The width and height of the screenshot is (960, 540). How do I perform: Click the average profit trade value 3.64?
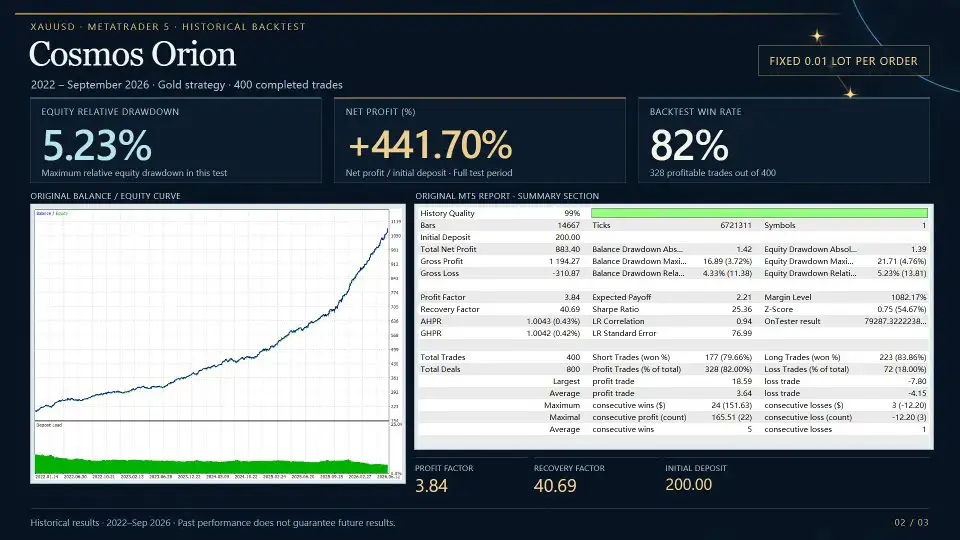click(744, 393)
